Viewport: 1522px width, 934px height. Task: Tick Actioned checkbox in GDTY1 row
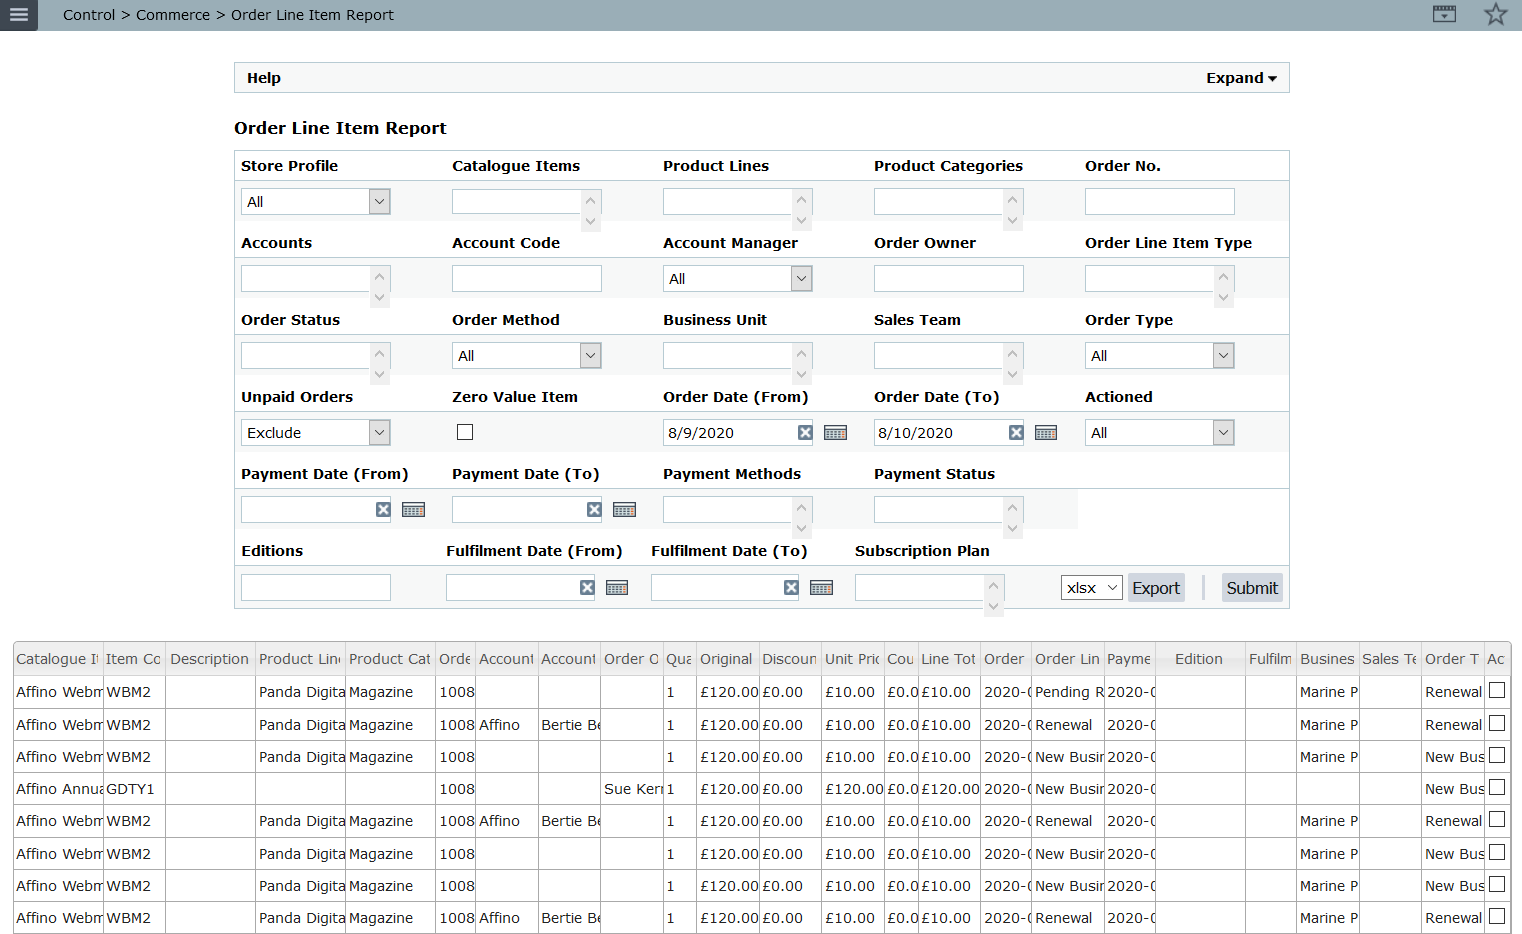pyautogui.click(x=1497, y=787)
